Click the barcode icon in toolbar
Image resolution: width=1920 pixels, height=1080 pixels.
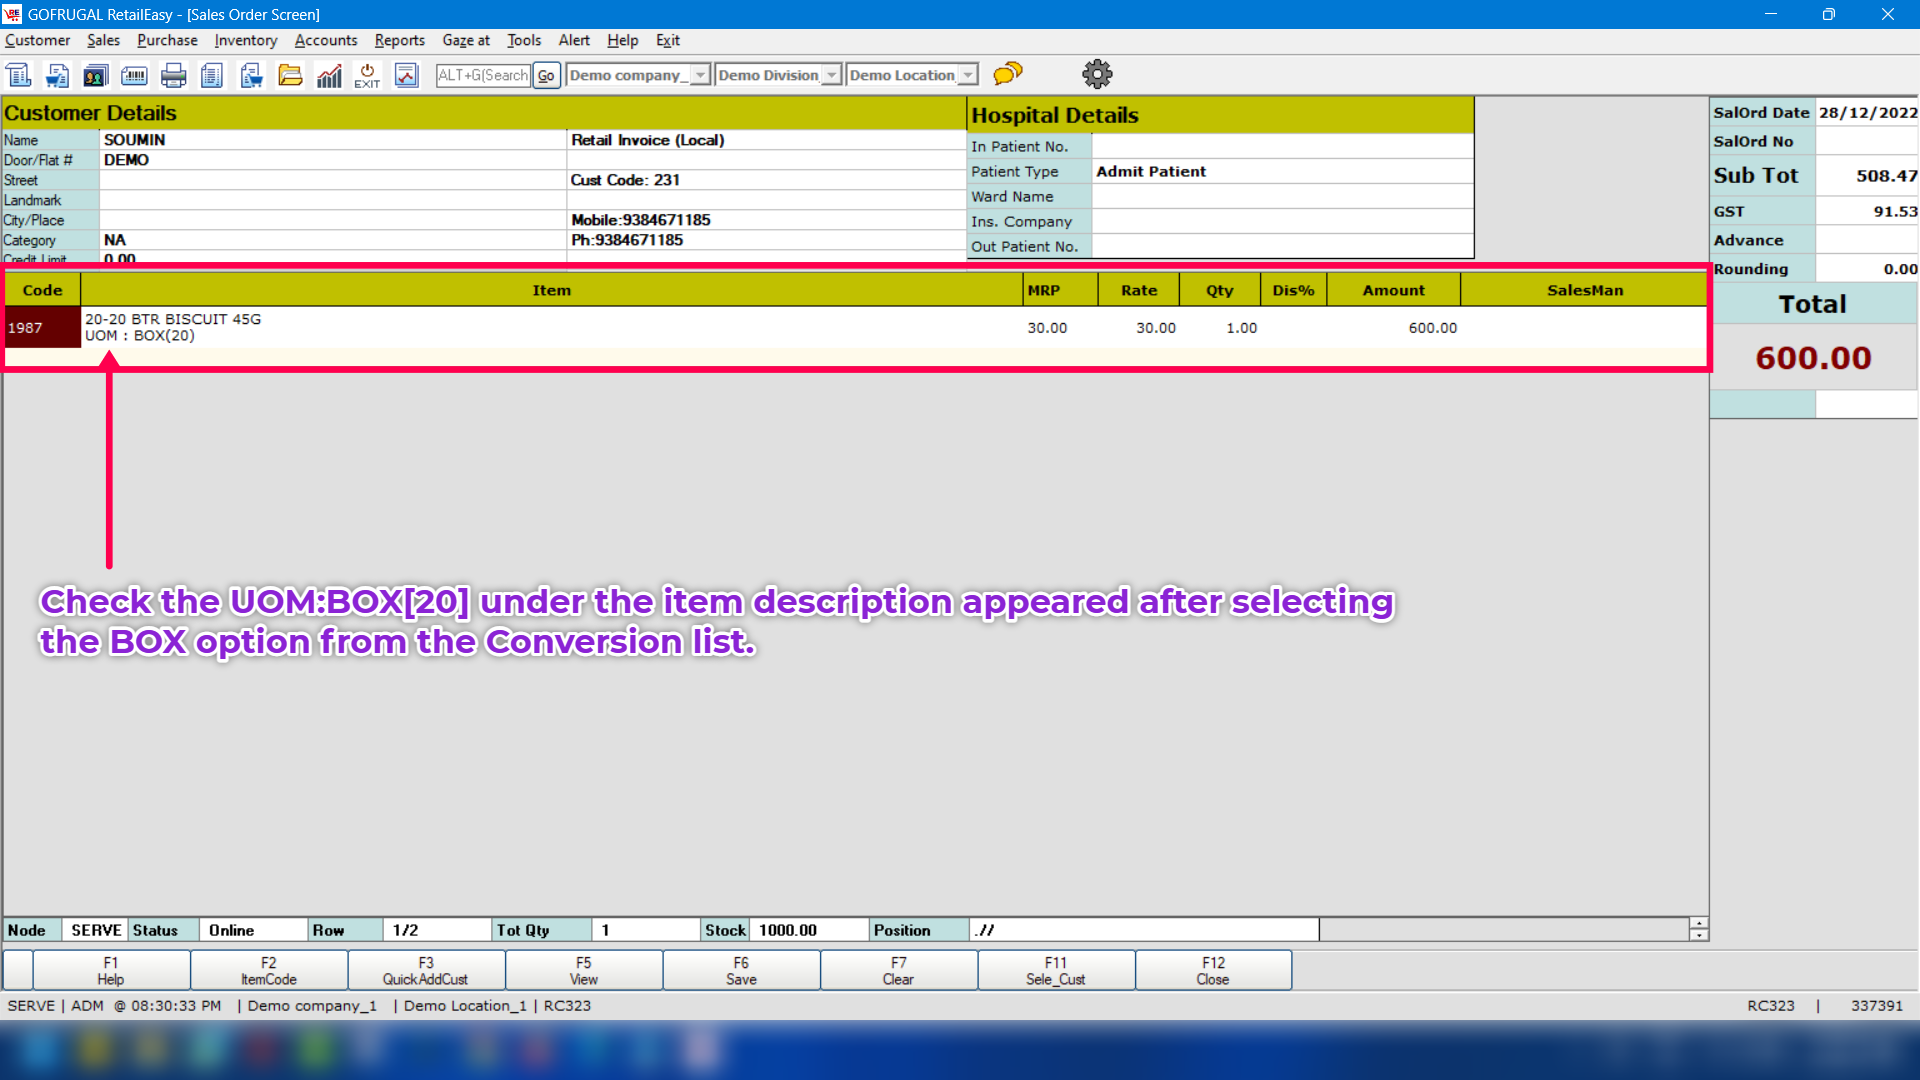[134, 75]
